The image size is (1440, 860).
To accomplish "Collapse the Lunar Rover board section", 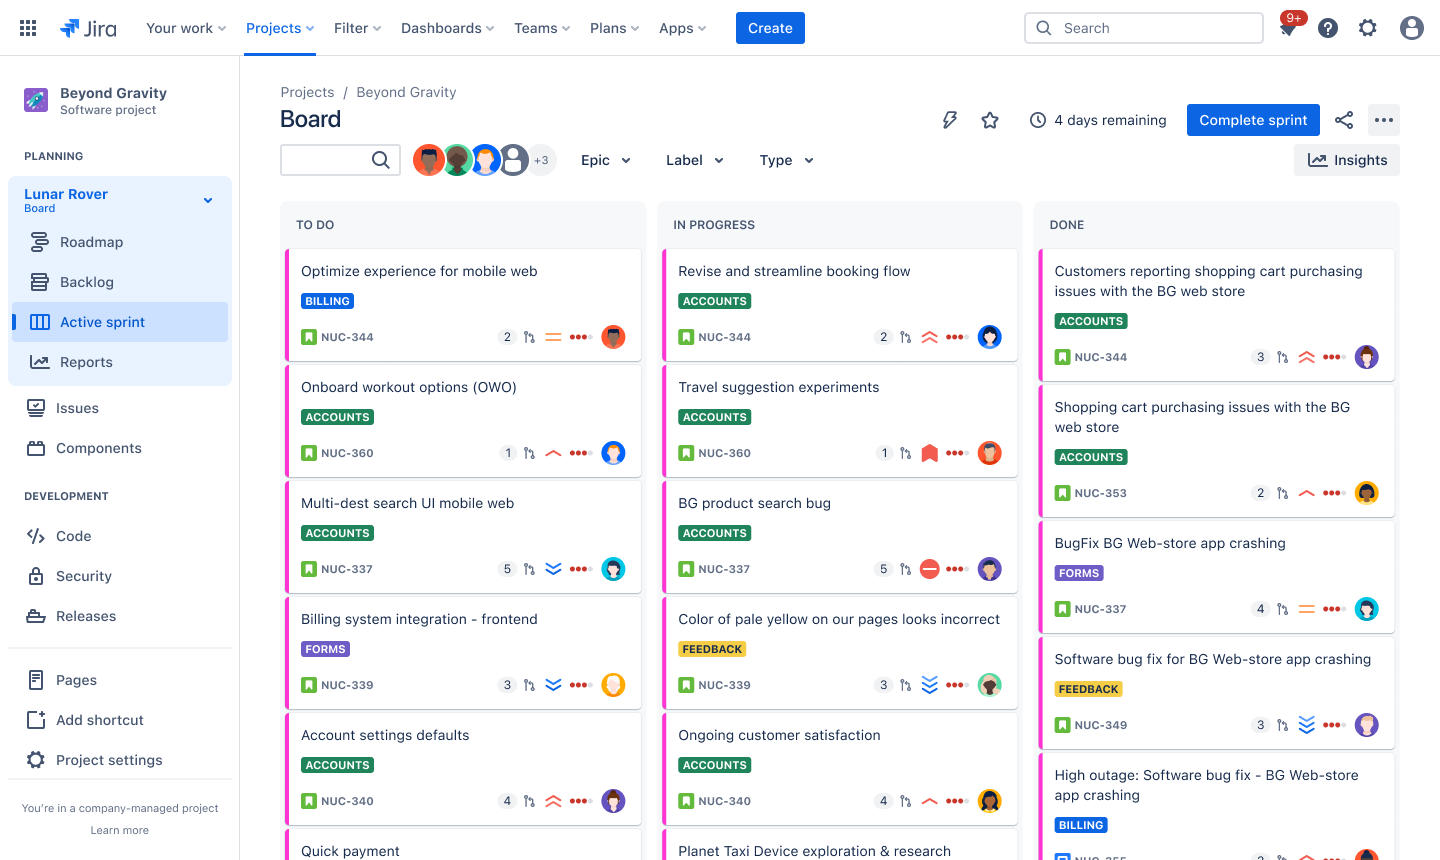I will [208, 200].
